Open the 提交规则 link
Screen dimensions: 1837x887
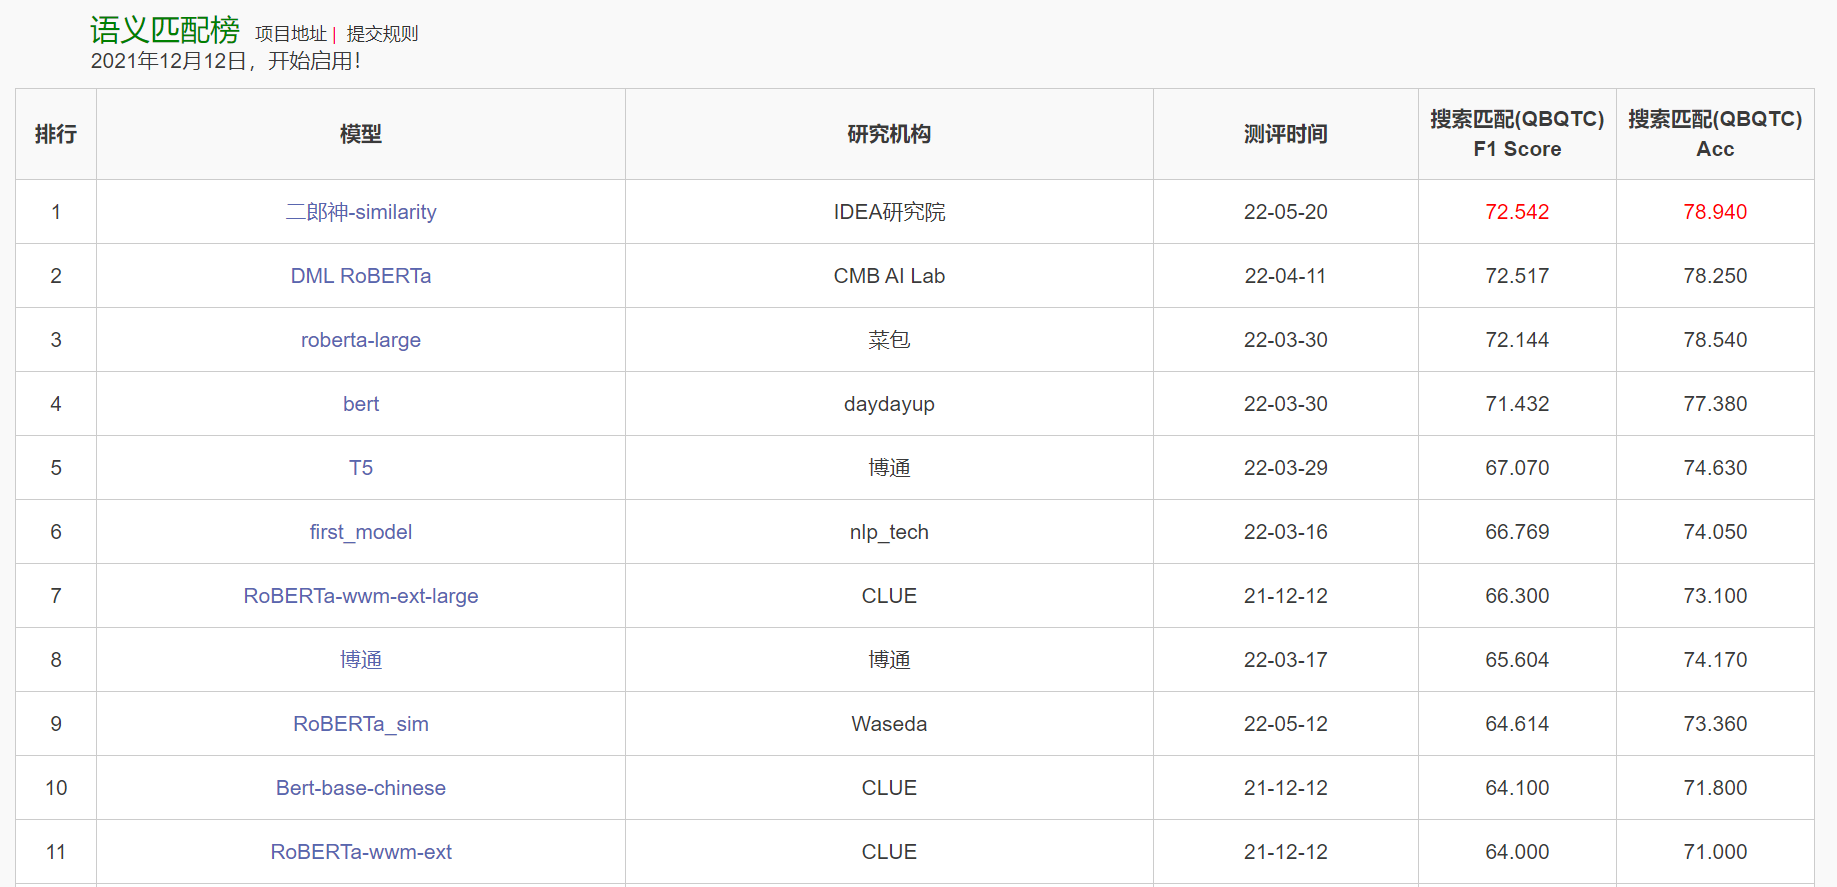[x=382, y=34]
